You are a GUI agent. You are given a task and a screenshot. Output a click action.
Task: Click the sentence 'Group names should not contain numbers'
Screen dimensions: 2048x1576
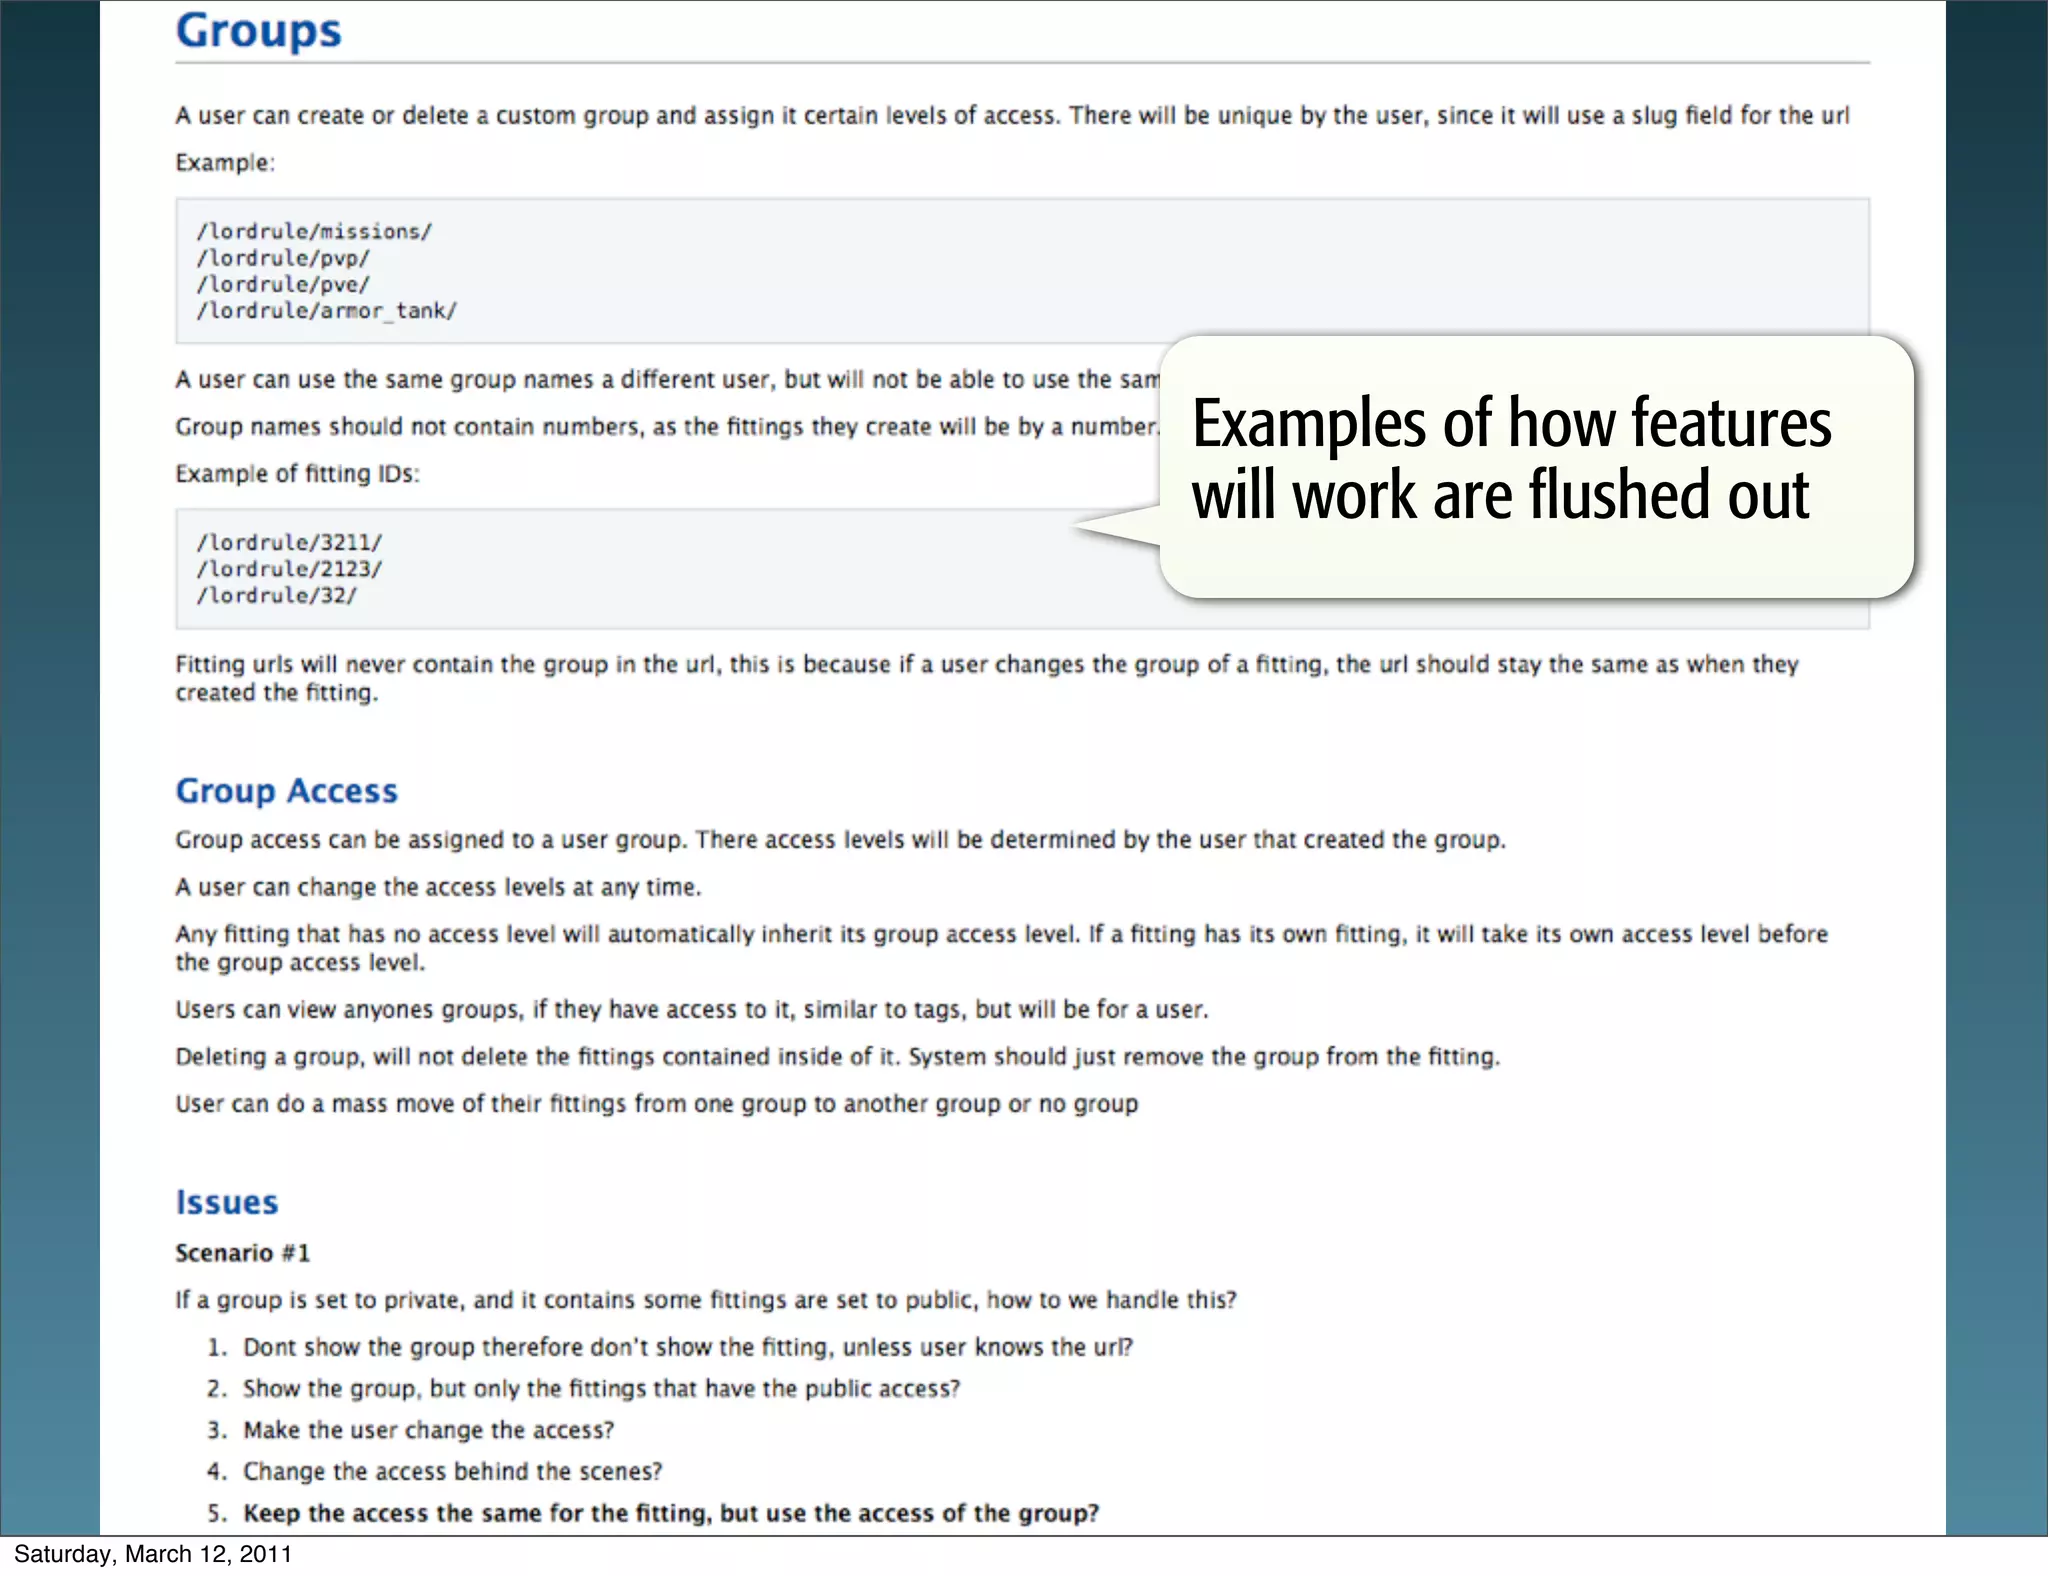[667, 427]
